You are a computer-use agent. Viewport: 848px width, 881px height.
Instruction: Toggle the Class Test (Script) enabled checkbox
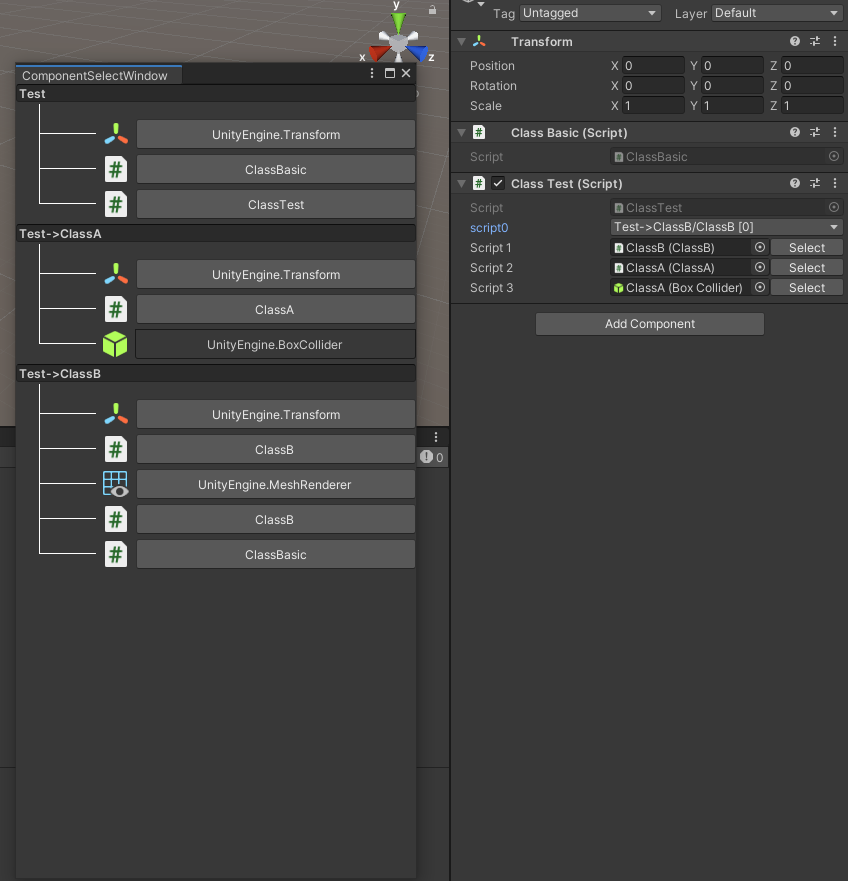coord(498,183)
